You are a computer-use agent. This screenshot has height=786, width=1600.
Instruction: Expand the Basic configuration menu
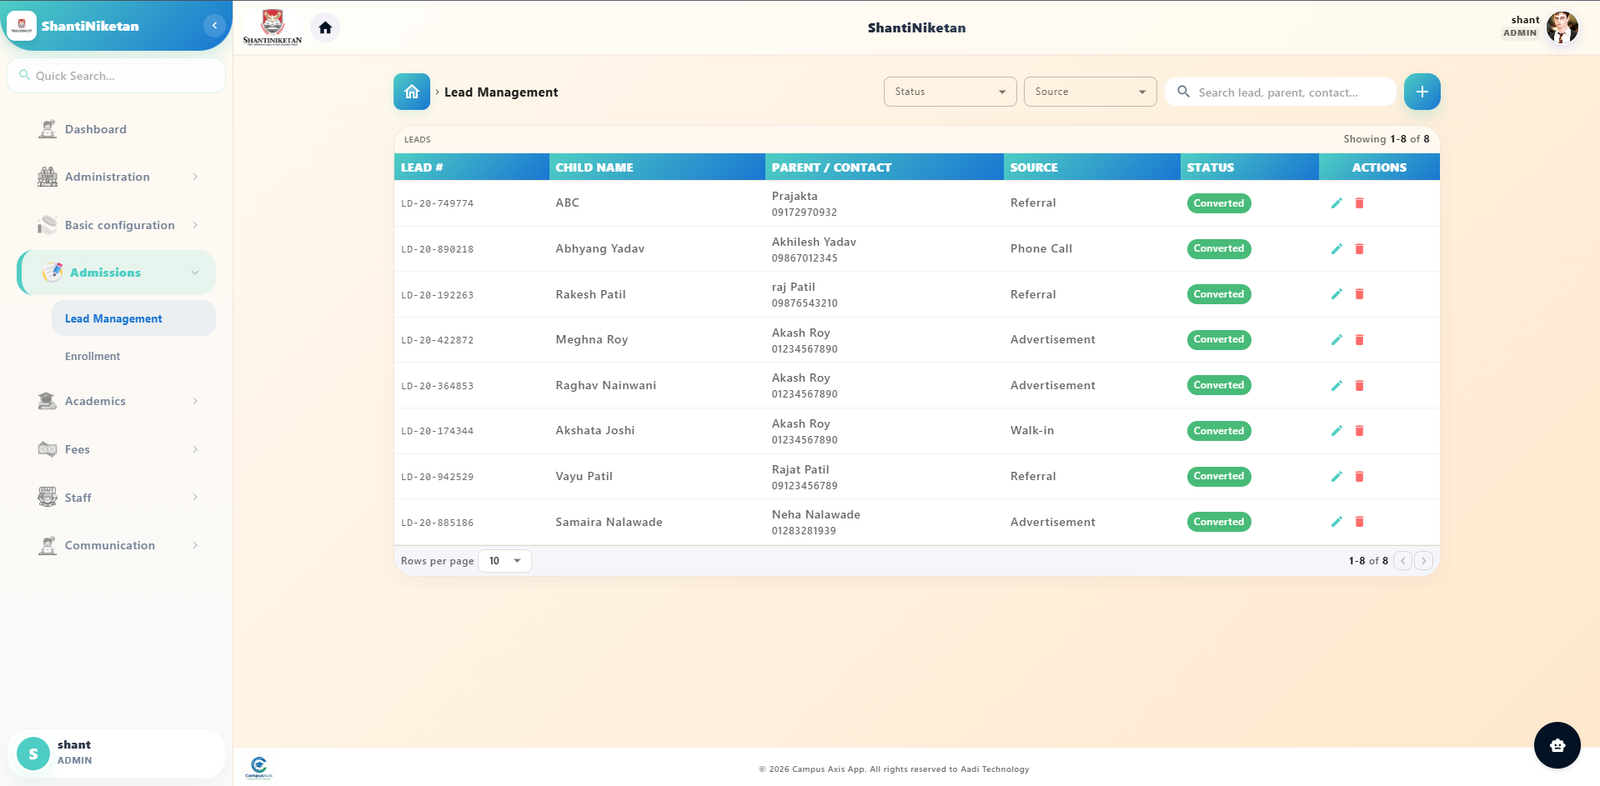(x=117, y=225)
